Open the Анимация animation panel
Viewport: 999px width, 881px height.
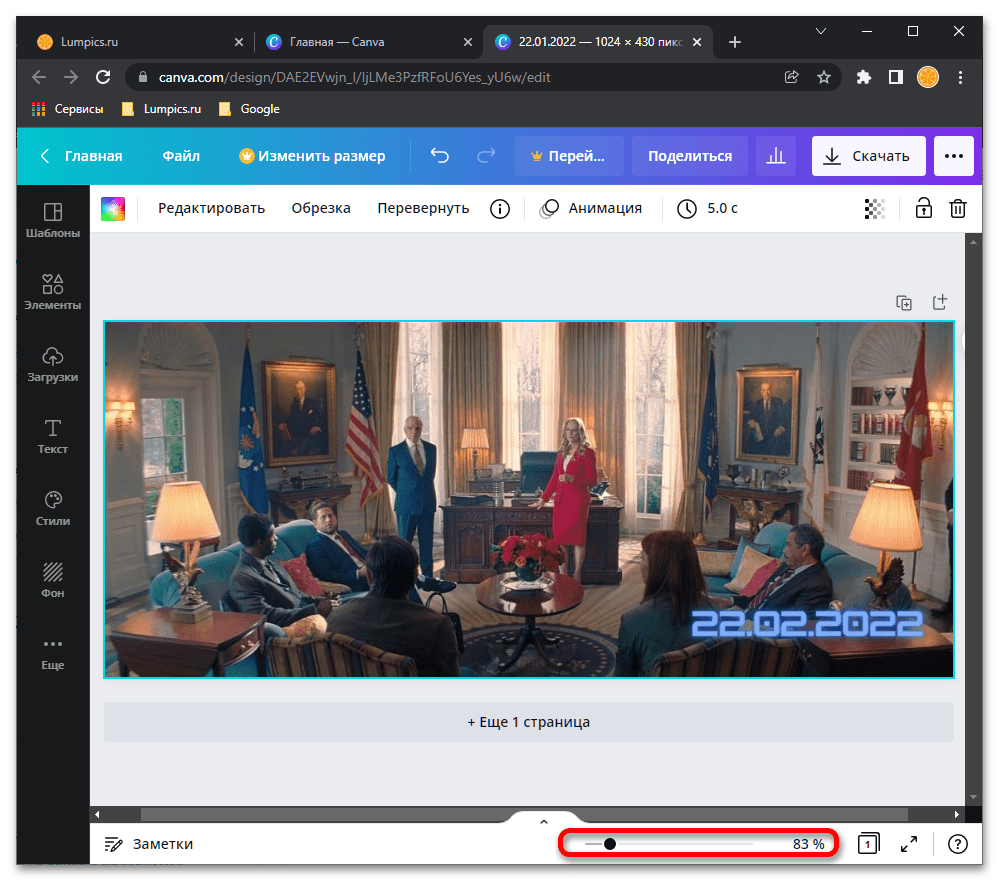pos(590,208)
